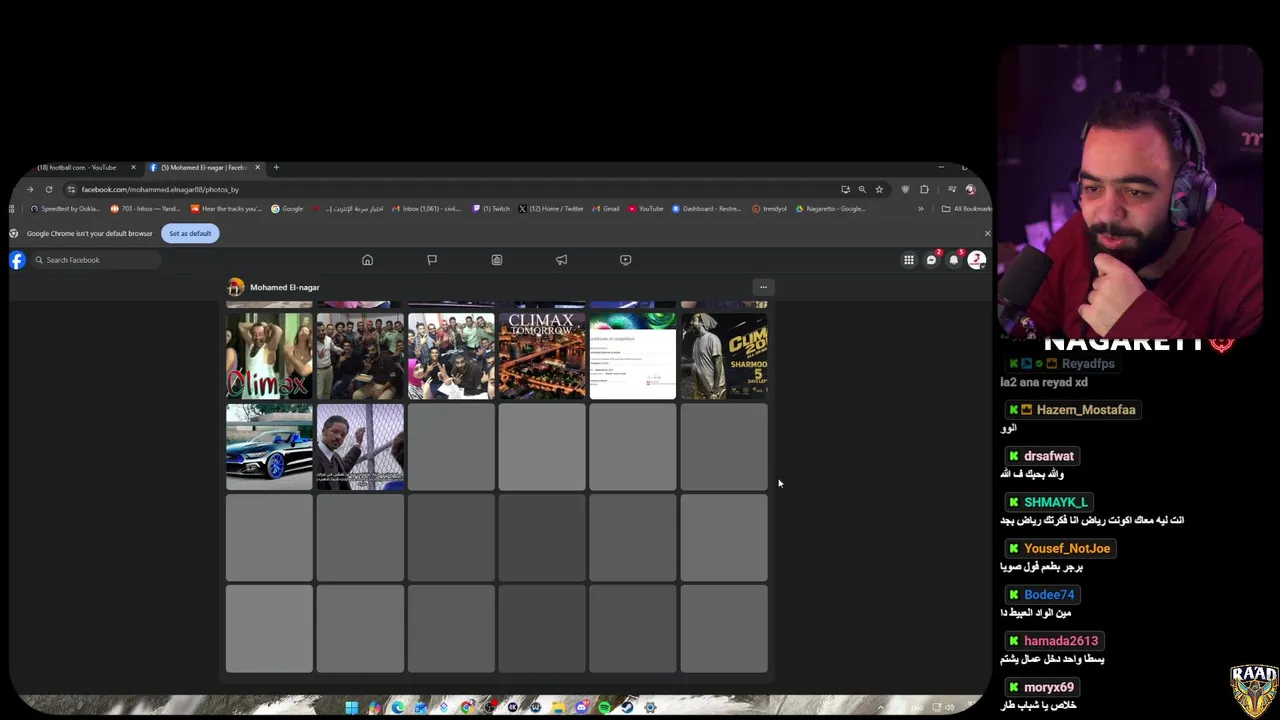Open Chrome extensions puzzle icon

(x=924, y=189)
